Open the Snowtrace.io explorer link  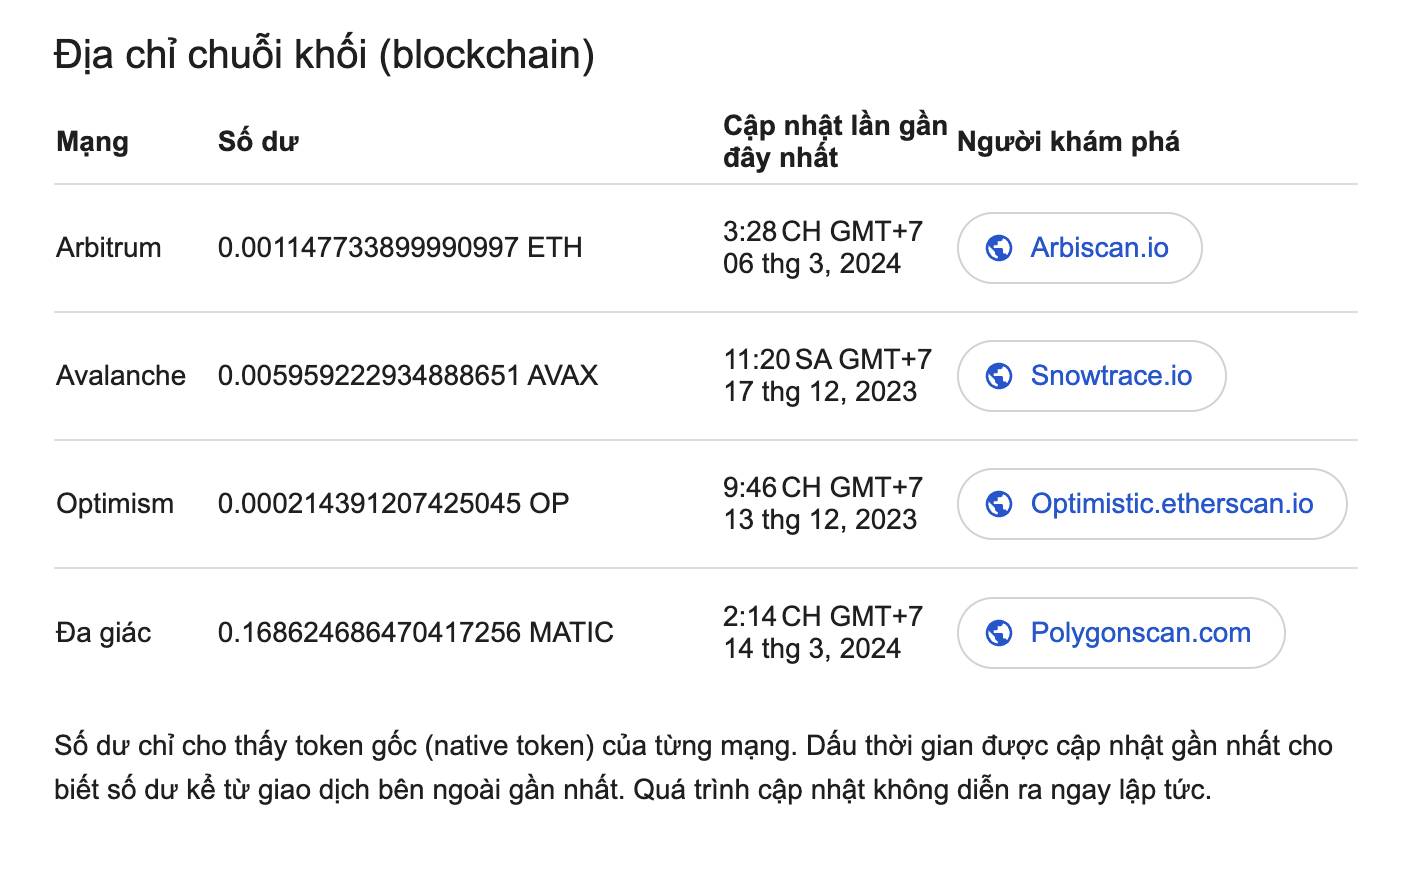click(x=1092, y=376)
